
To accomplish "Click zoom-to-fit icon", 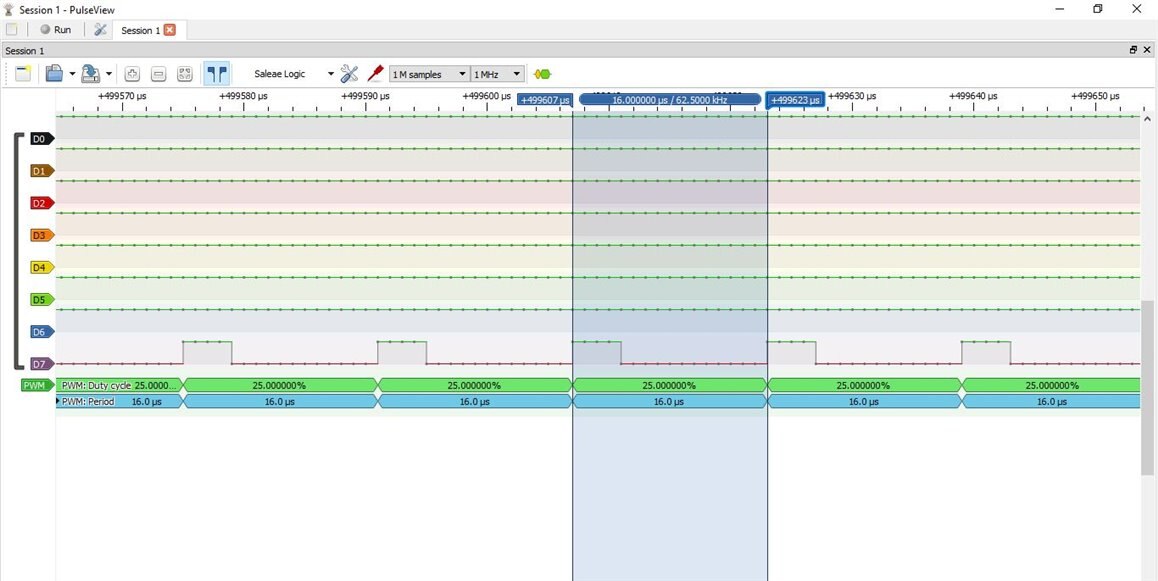I will (184, 74).
